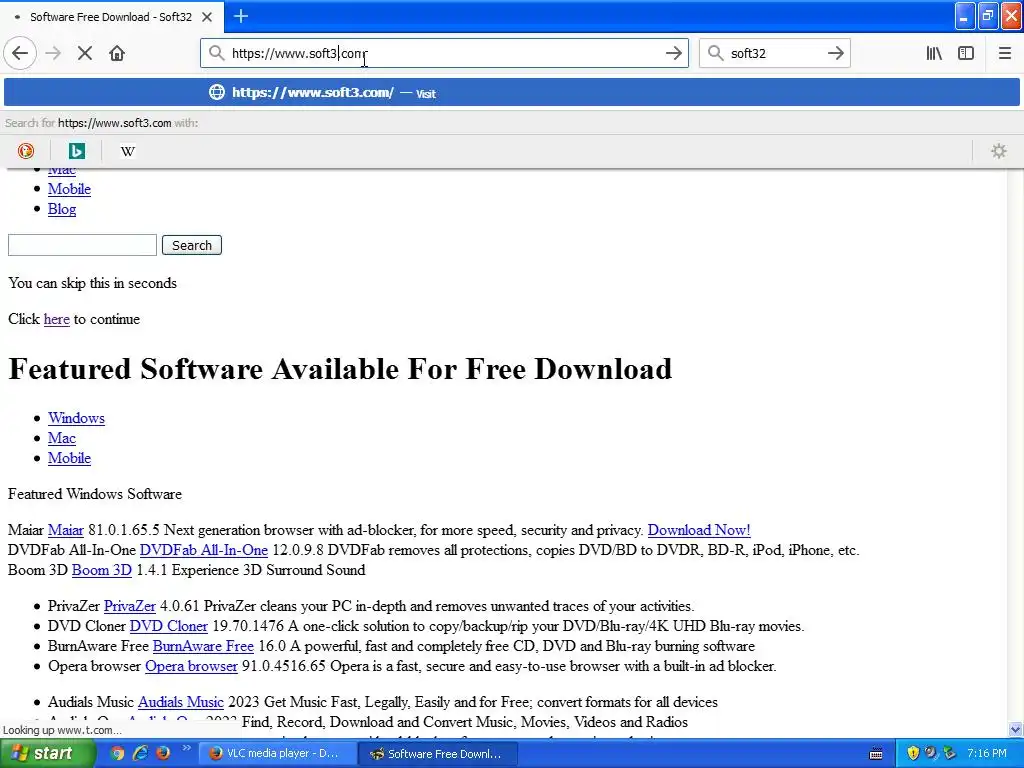Click magnifier icon in address bar
This screenshot has height=768, width=1024.
[216, 53]
